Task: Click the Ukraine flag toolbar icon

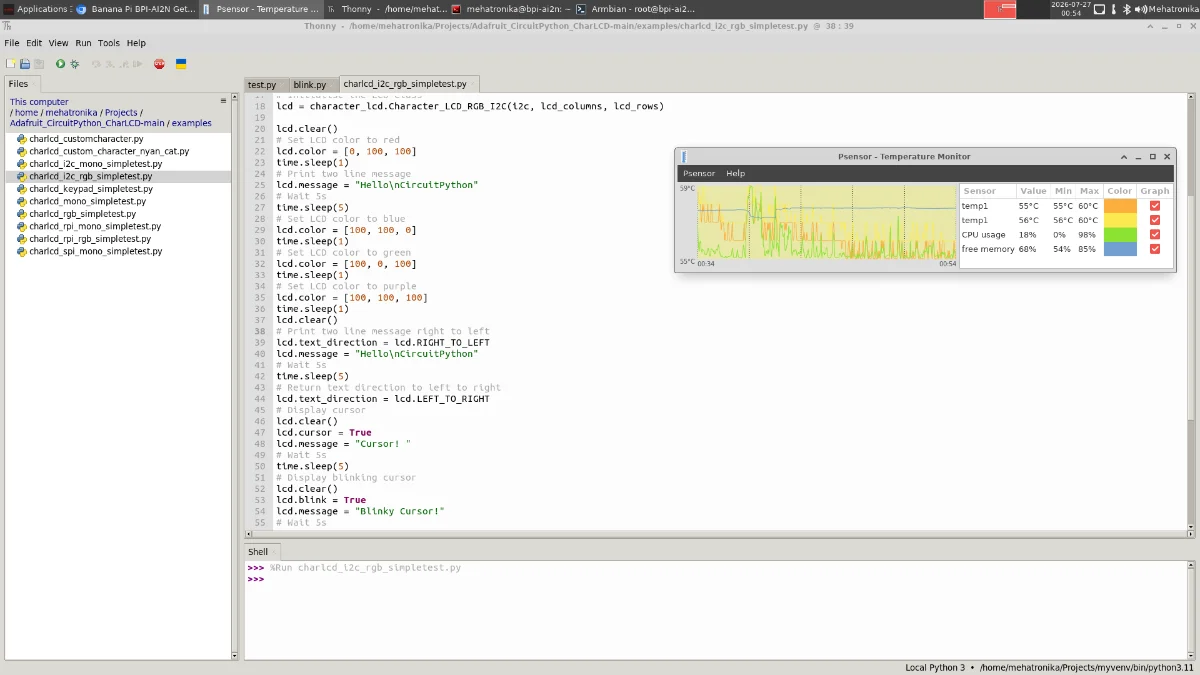Action: pyautogui.click(x=181, y=64)
